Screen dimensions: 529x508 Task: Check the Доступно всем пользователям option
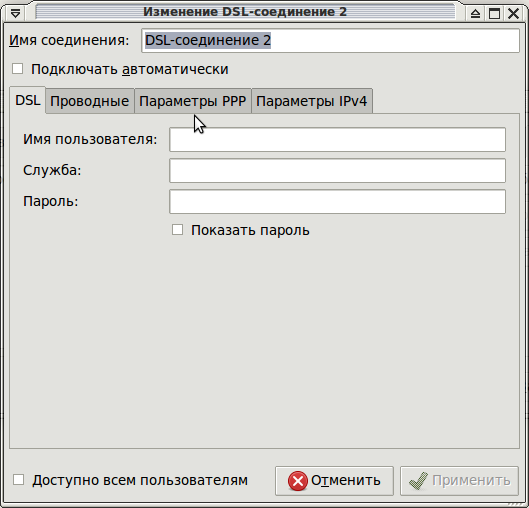pyautogui.click(x=19, y=480)
